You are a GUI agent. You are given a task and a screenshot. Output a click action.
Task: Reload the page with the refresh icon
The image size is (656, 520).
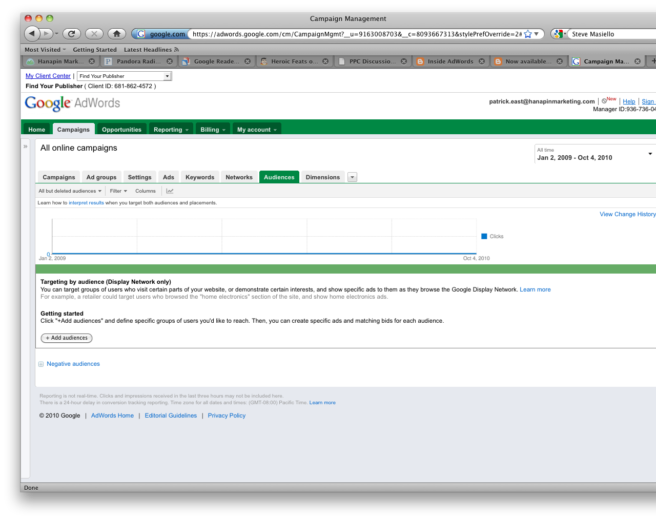click(72, 33)
